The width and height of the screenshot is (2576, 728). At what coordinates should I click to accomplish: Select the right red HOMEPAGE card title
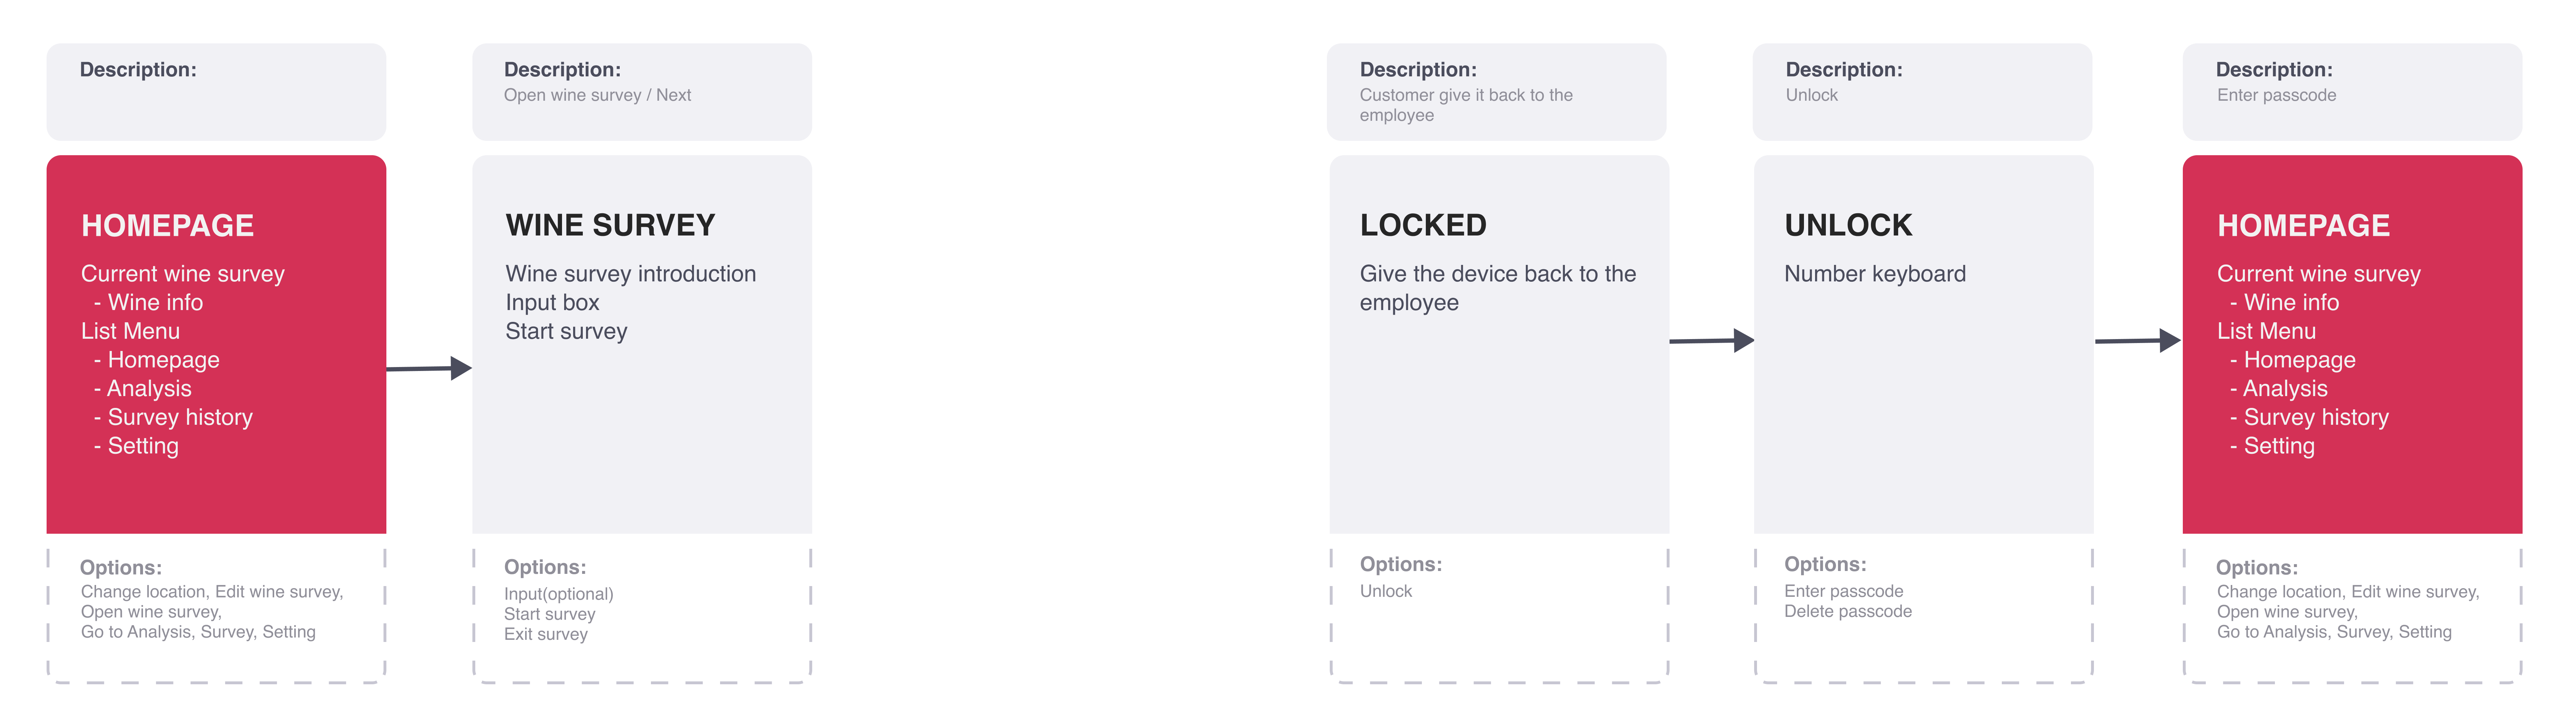click(2304, 225)
